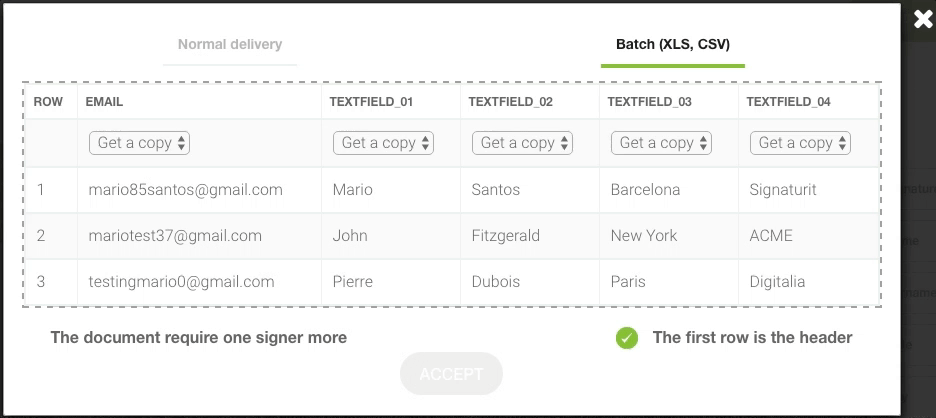936x418 pixels.
Task: Click the first row is the header label
Action: coord(752,338)
